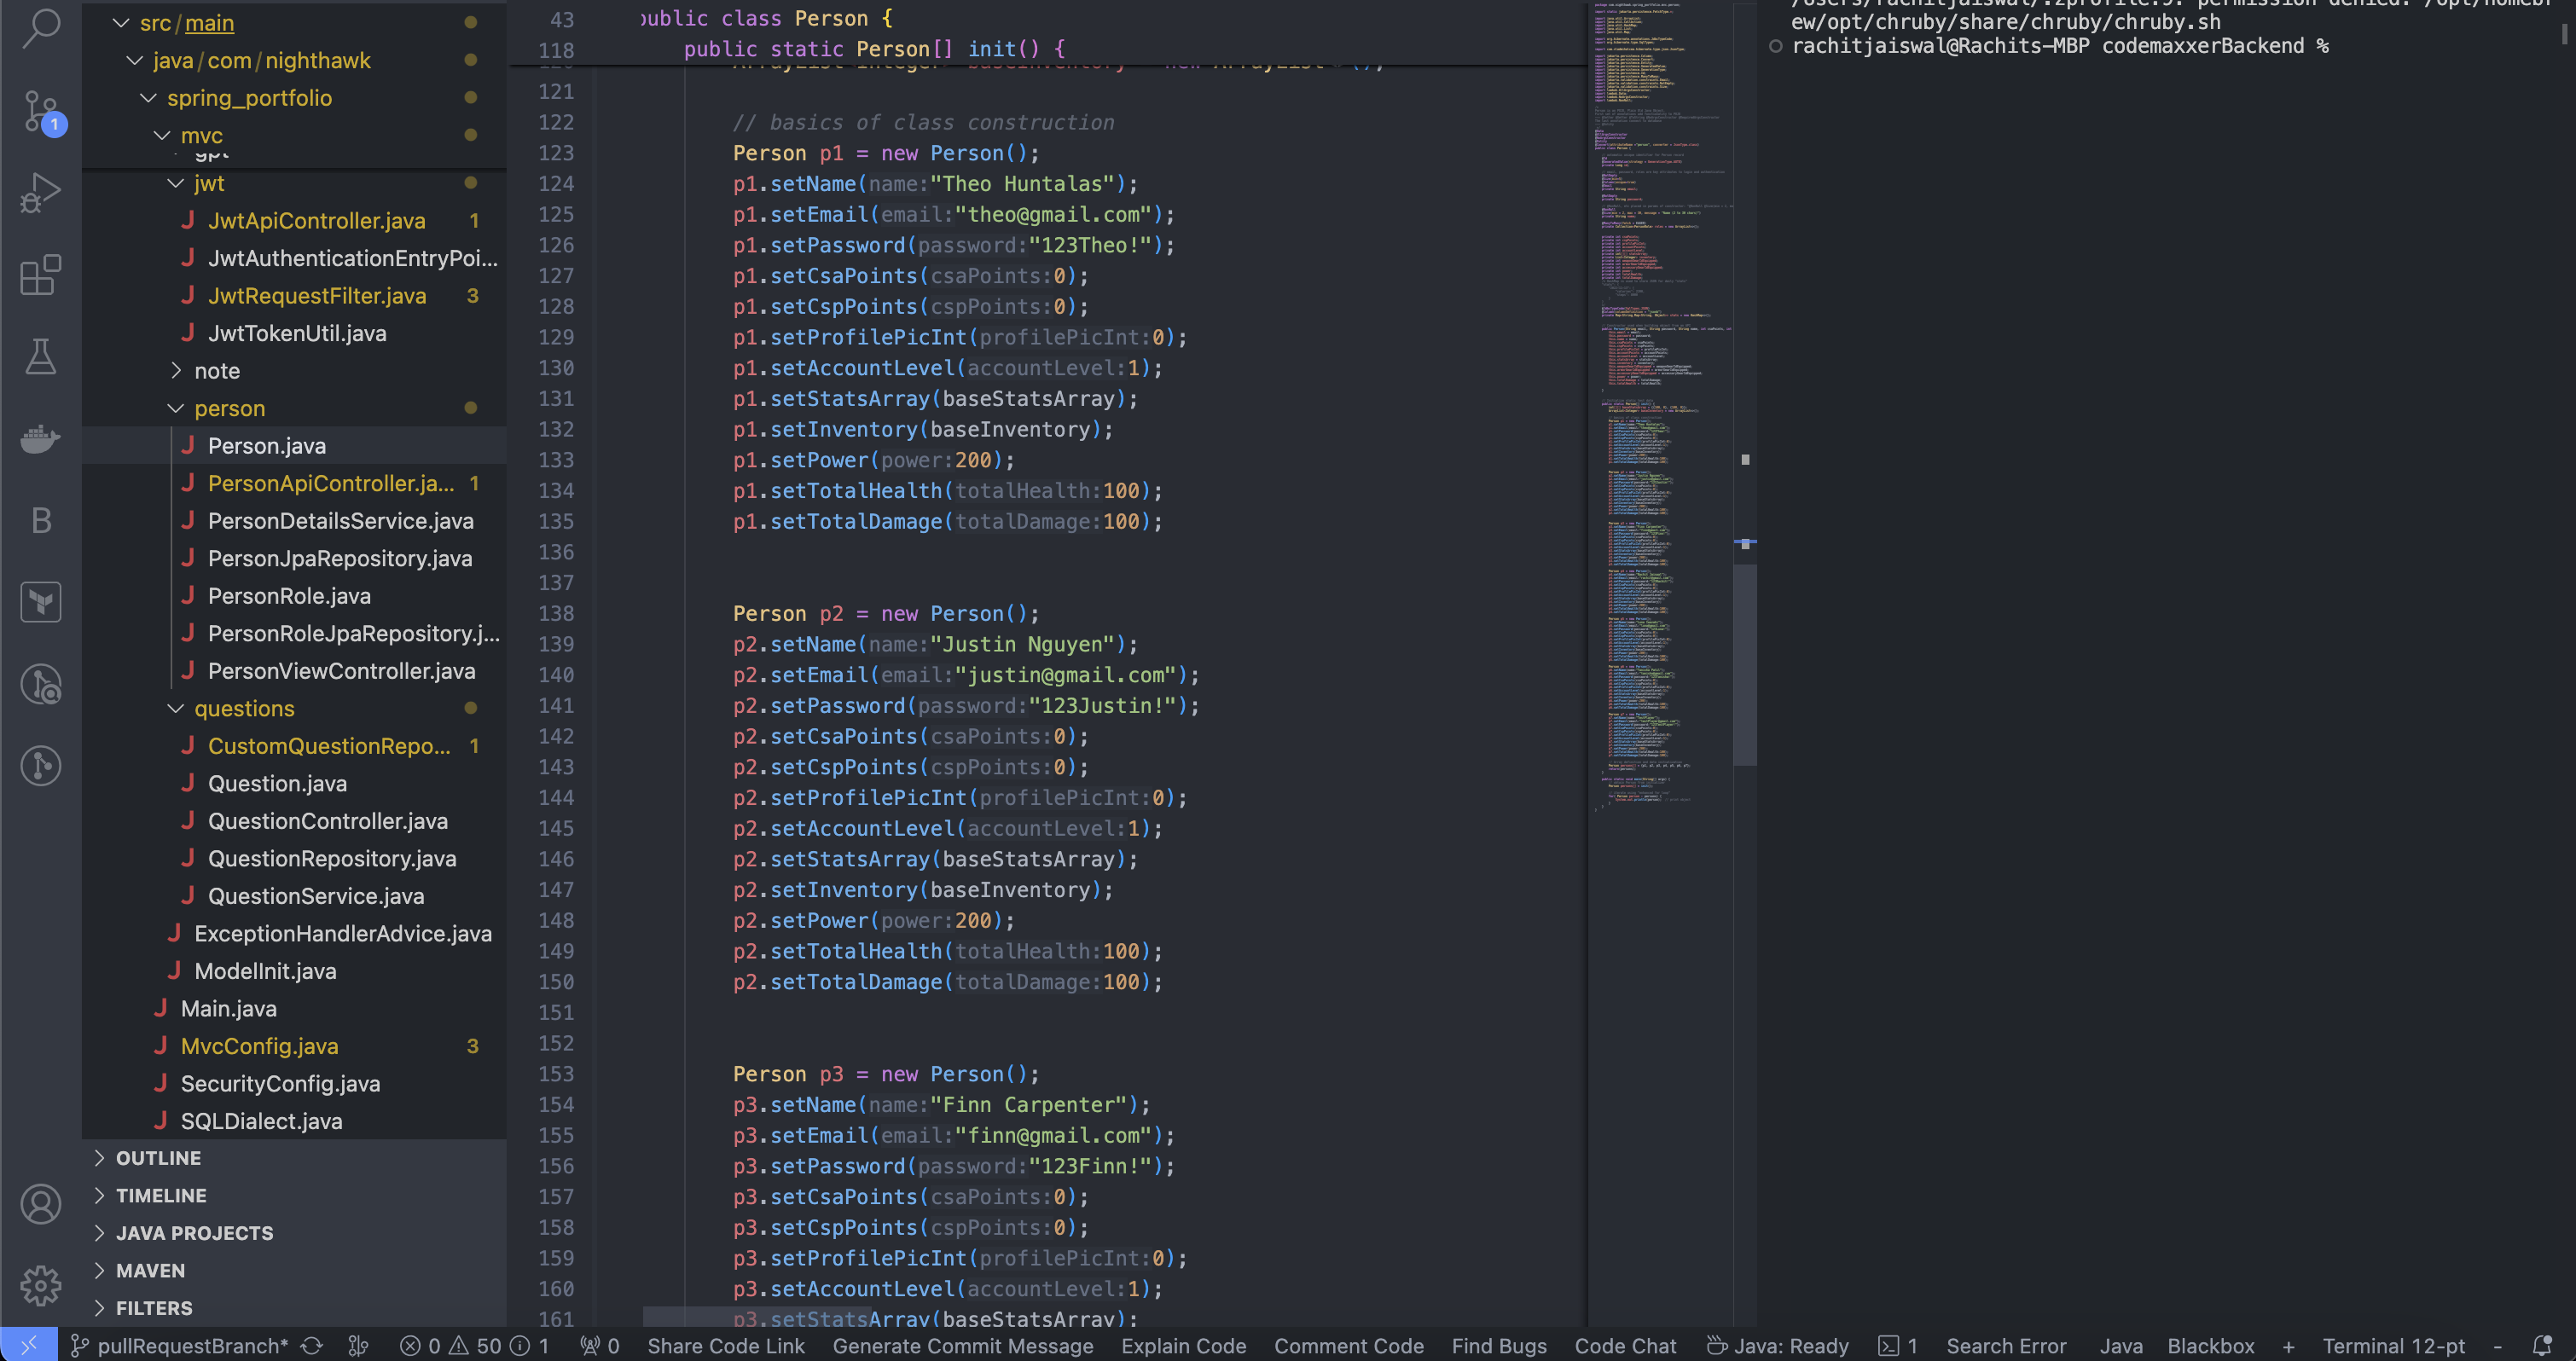
Task: Click Search Error in status bar
Action: pos(2006,1346)
